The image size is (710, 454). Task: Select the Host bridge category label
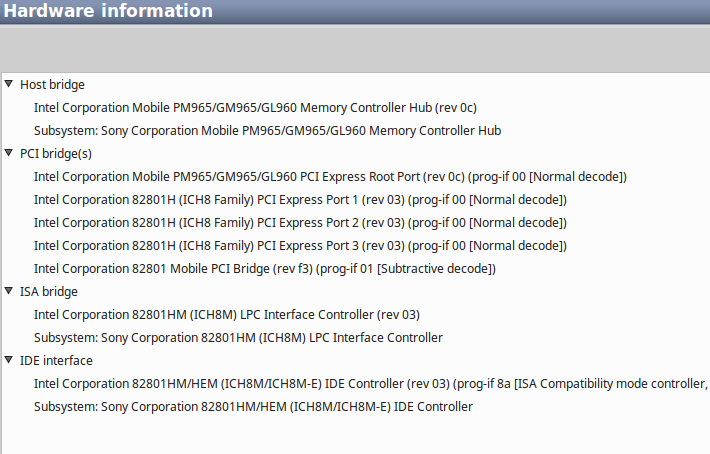pos(52,84)
